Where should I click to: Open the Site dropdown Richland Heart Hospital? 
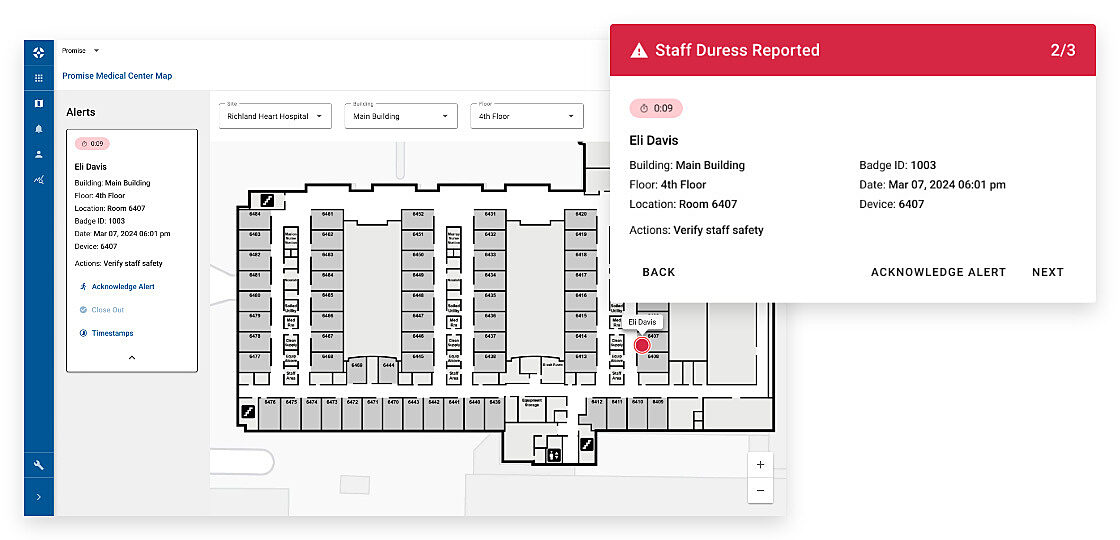275,116
